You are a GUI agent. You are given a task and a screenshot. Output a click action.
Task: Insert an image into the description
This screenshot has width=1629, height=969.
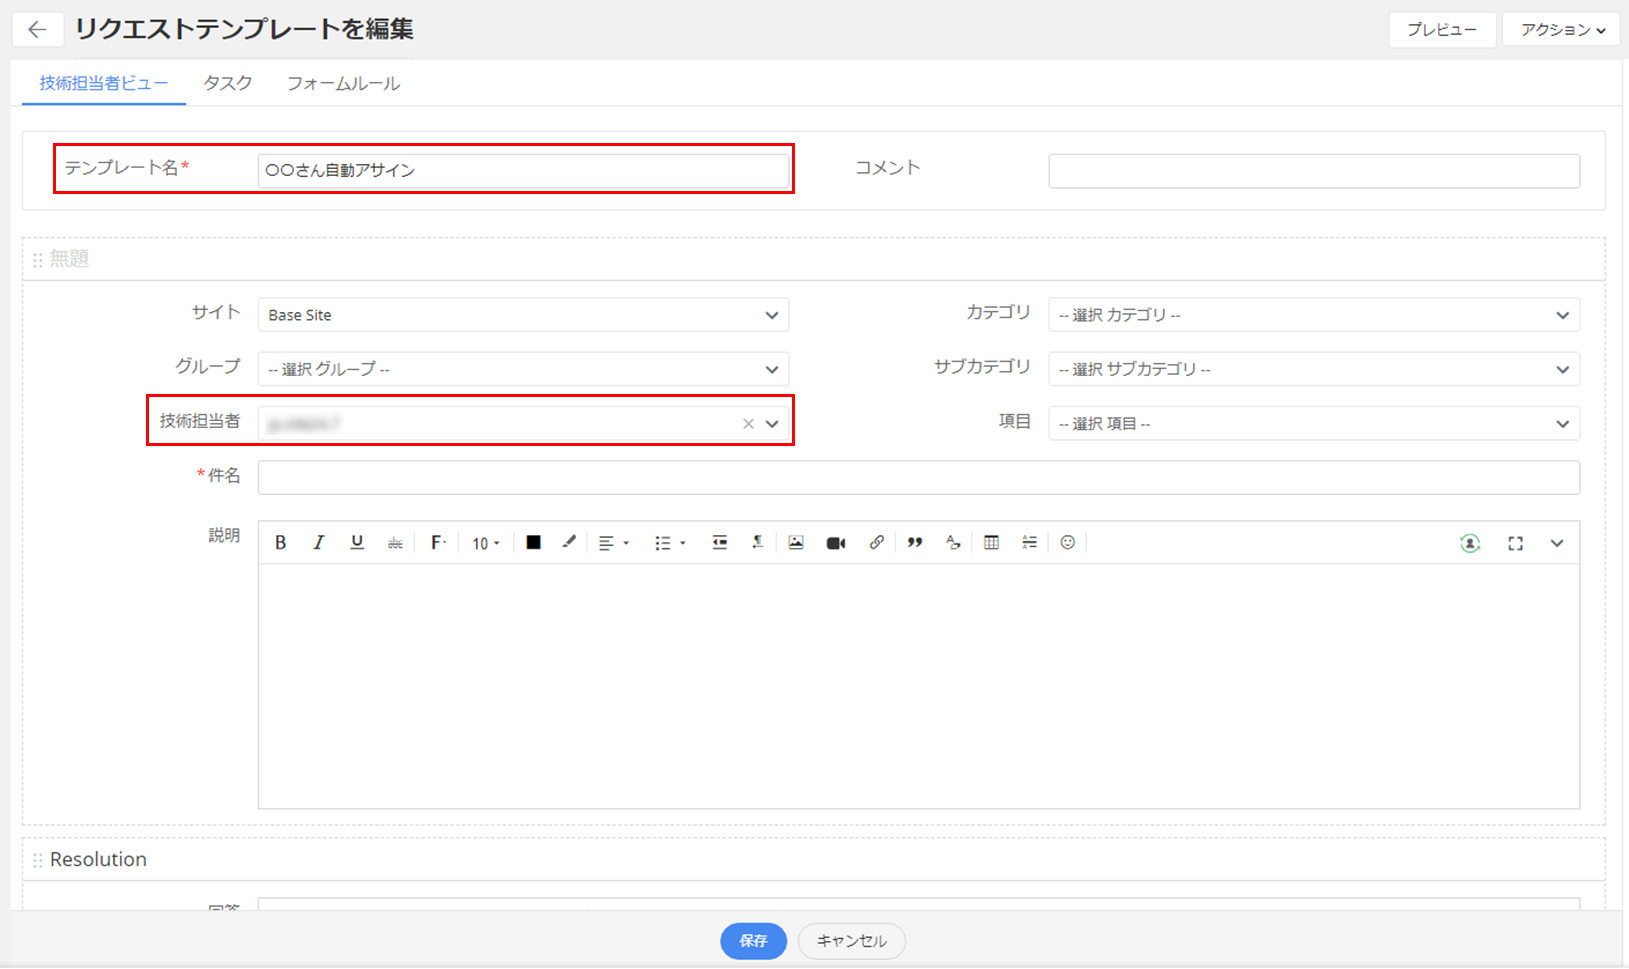point(796,543)
